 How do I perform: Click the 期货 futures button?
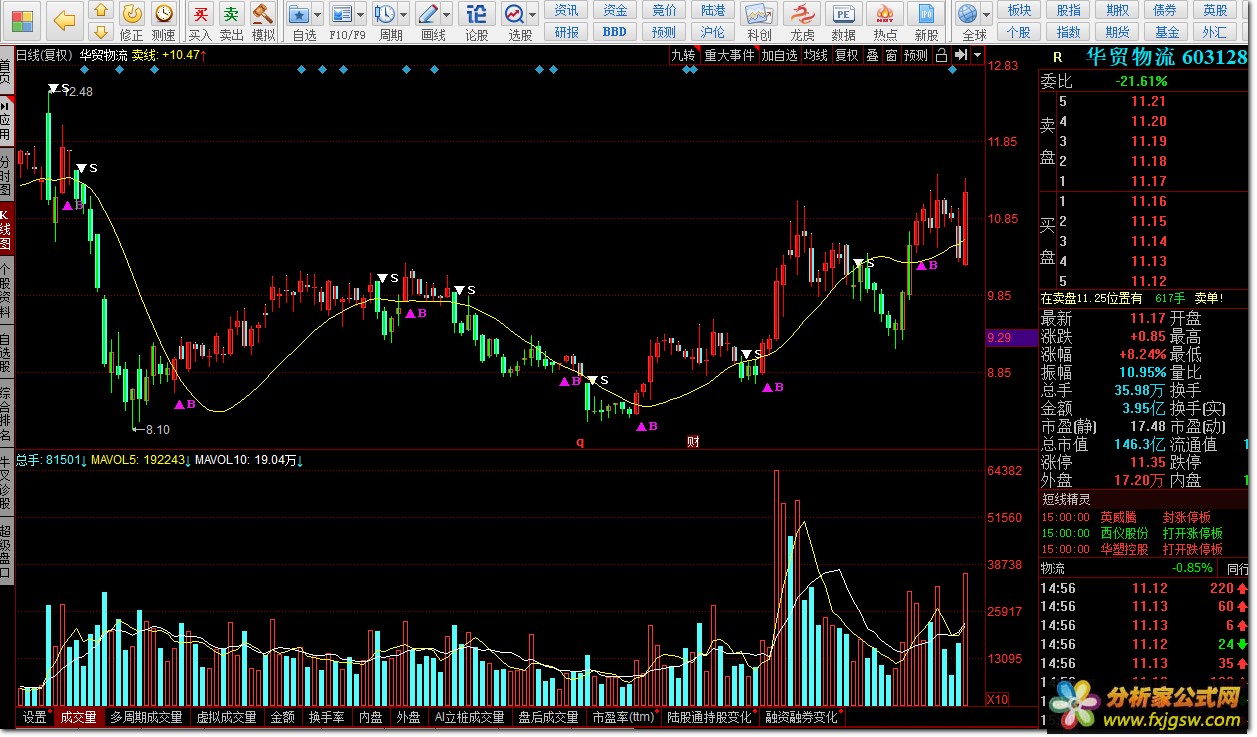click(1117, 31)
